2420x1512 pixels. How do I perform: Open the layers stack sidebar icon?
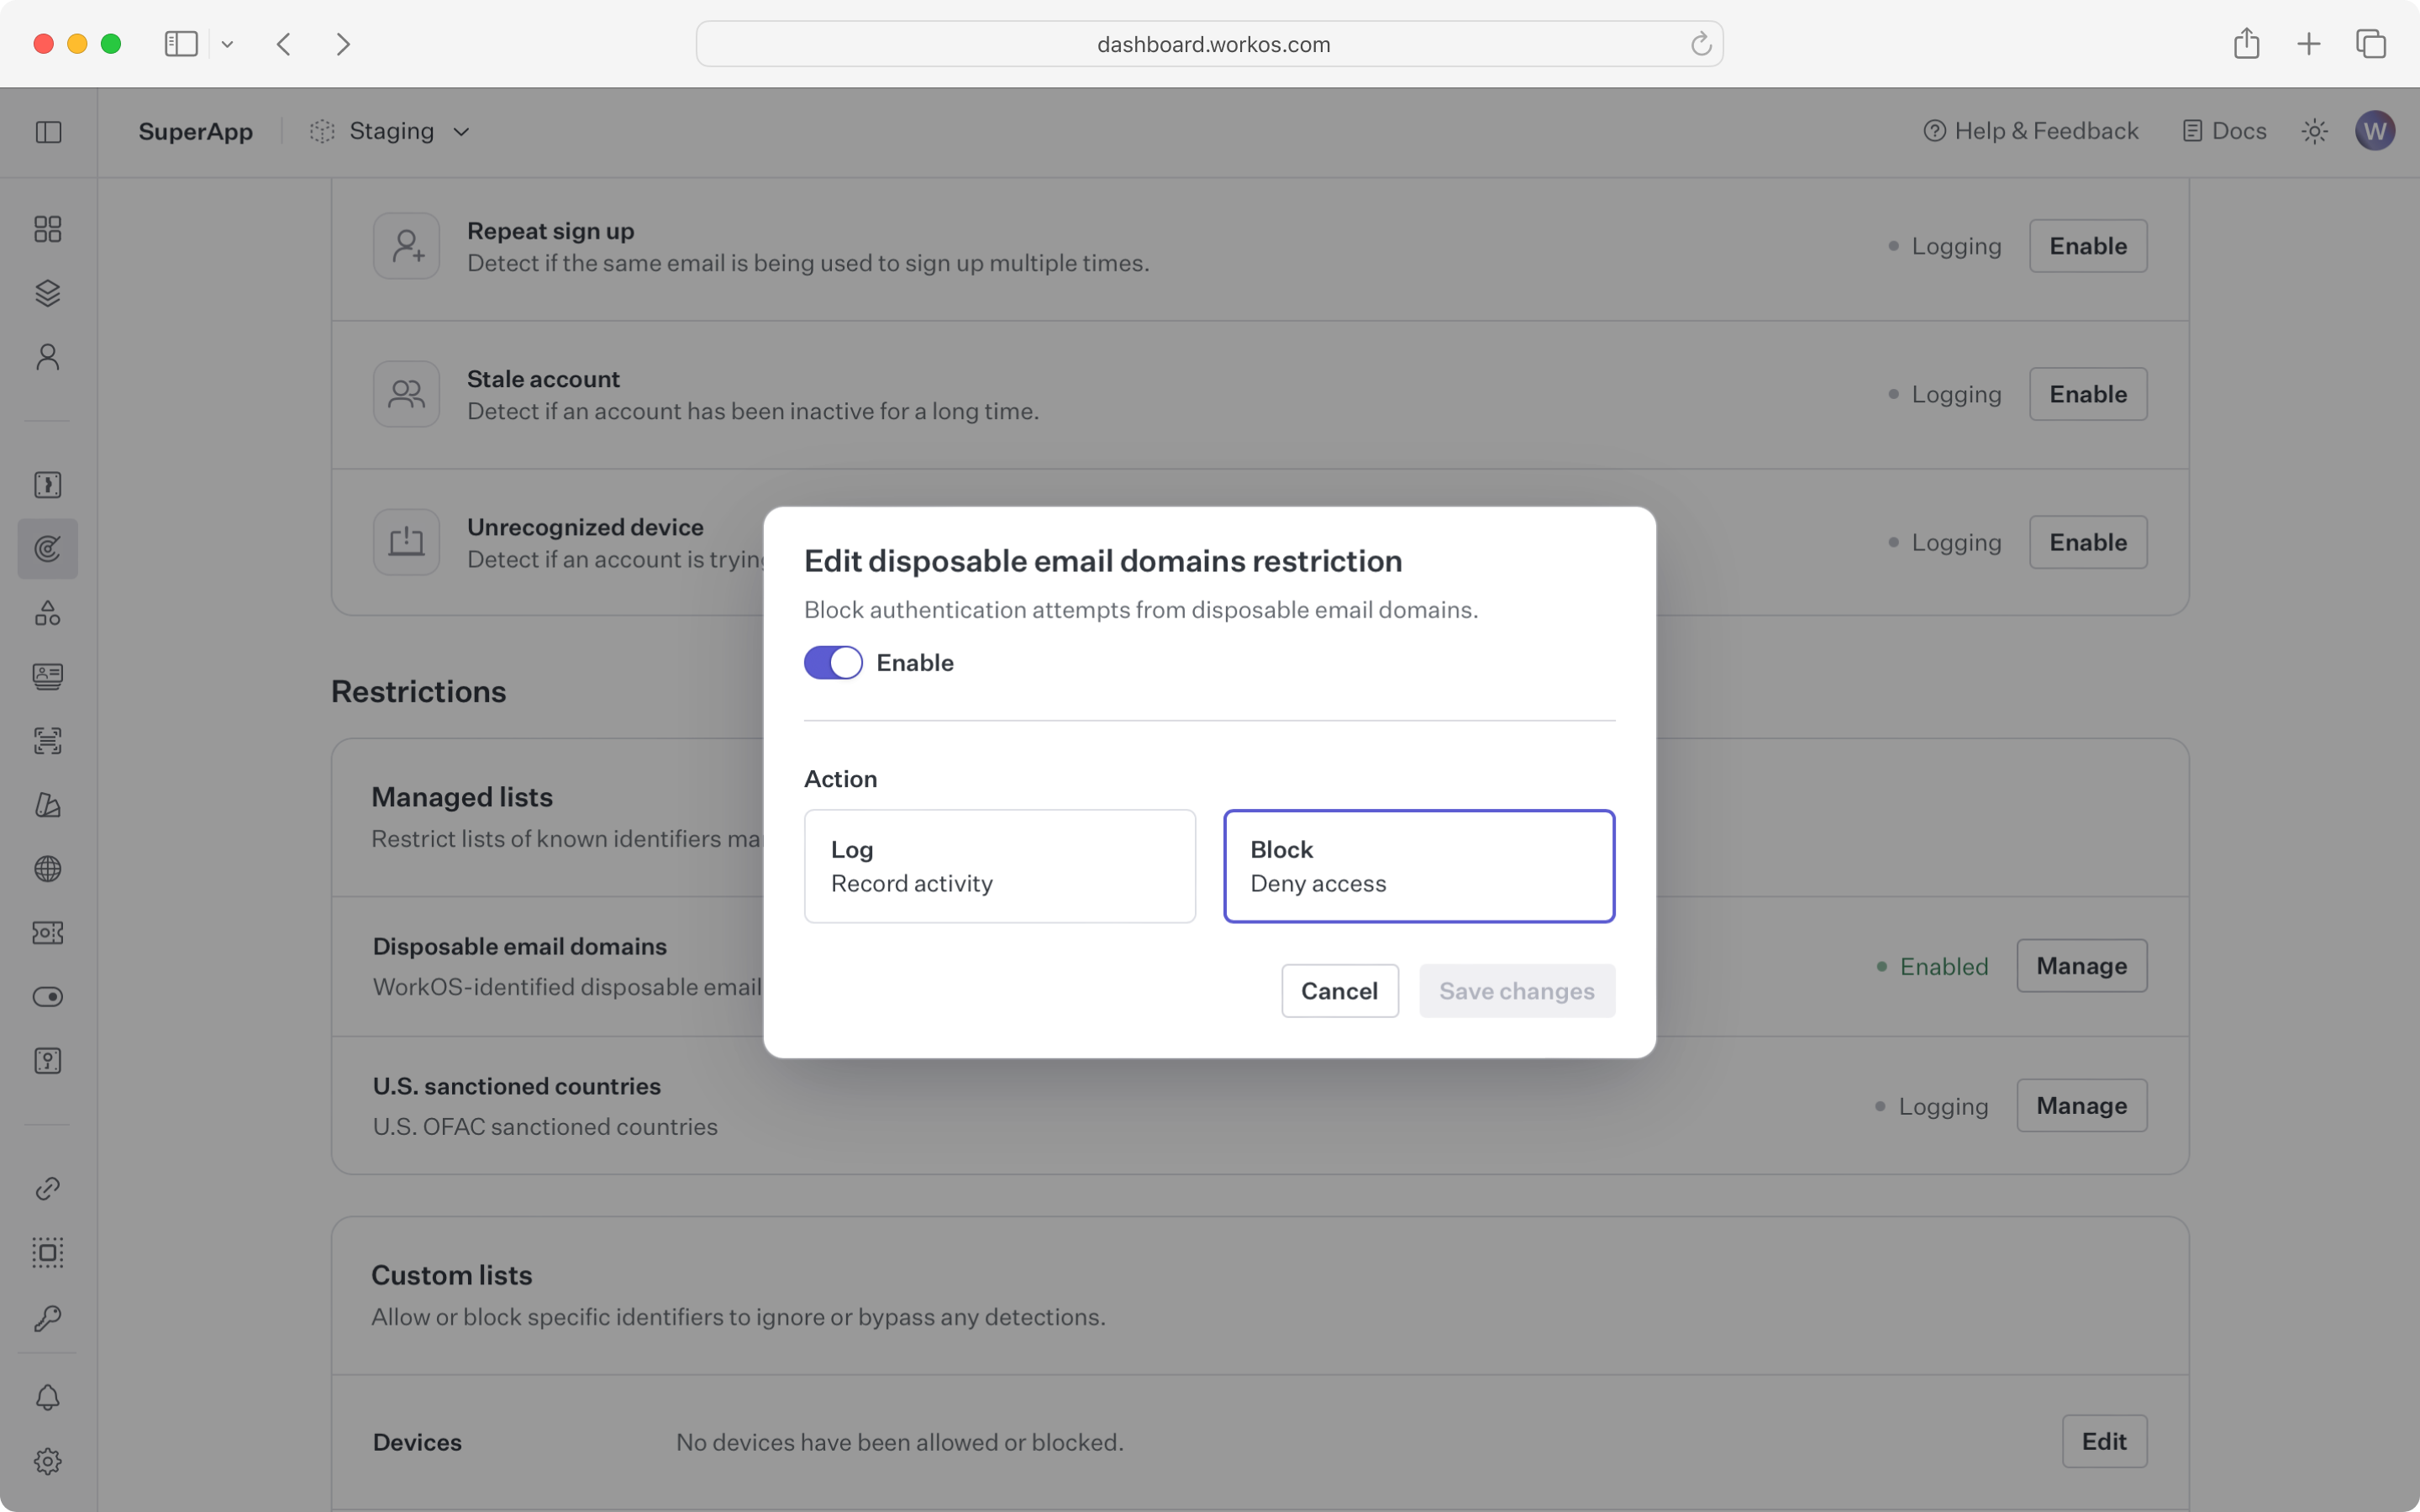point(48,293)
